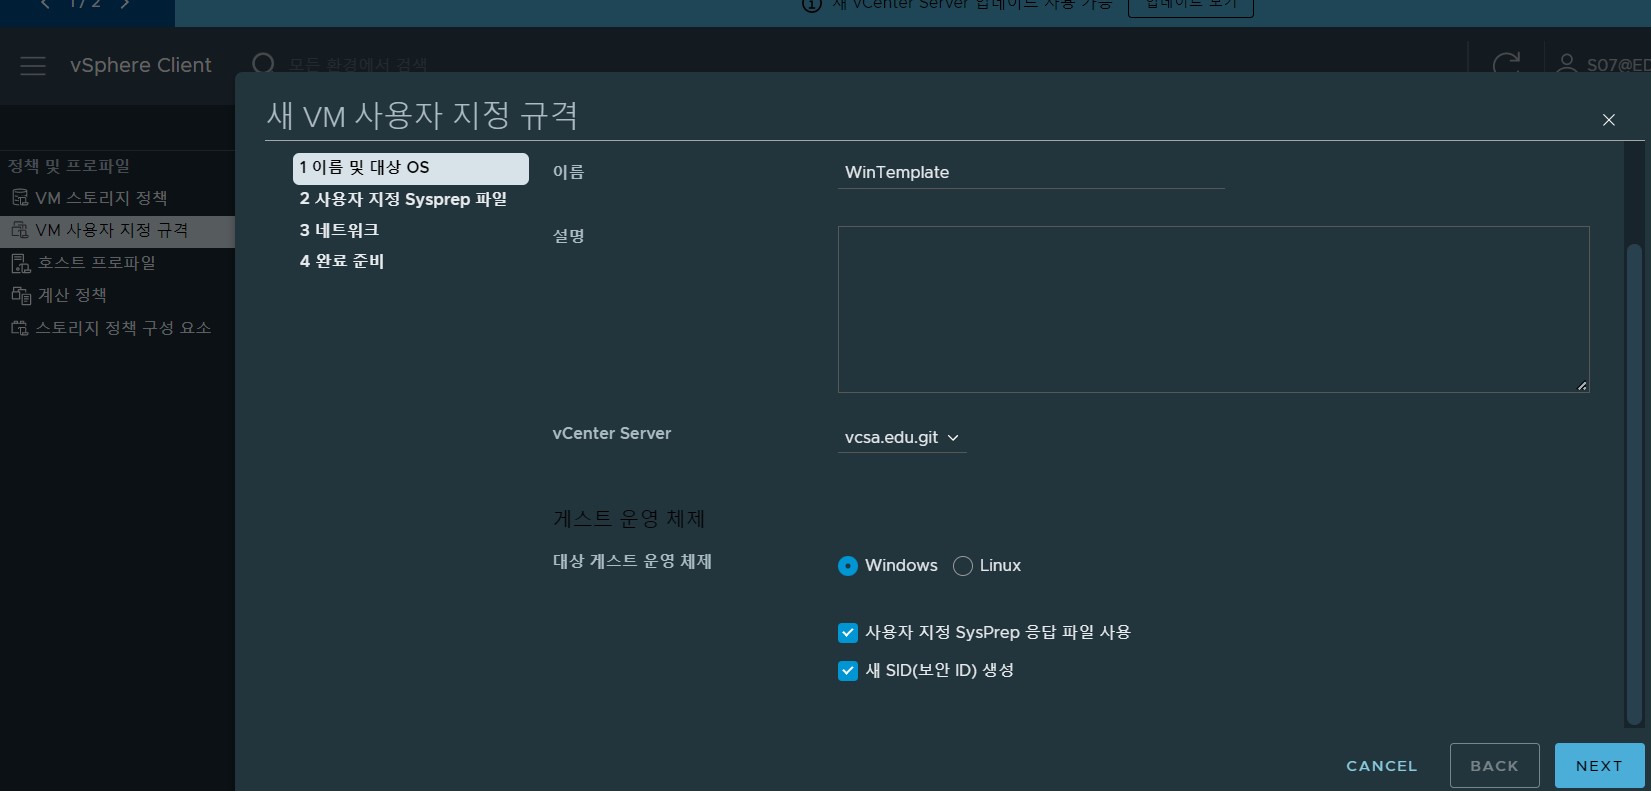Click next arrow in banner pager
Screen dimensions: 1651x791
click(125, 5)
